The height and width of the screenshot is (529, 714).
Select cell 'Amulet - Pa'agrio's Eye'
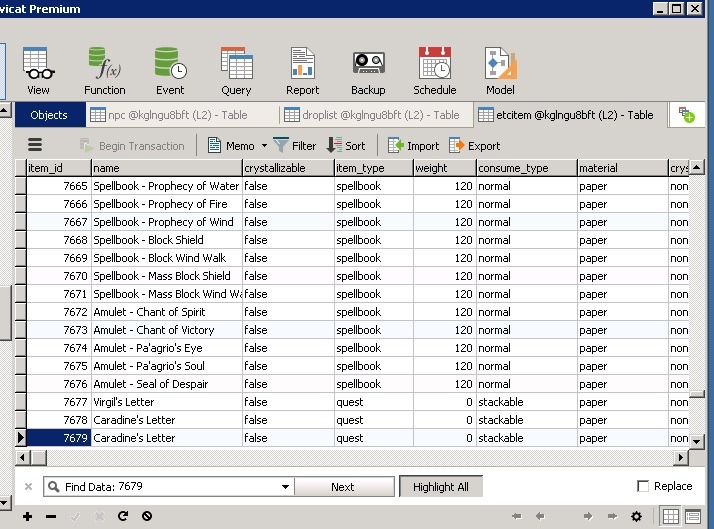click(x=167, y=348)
